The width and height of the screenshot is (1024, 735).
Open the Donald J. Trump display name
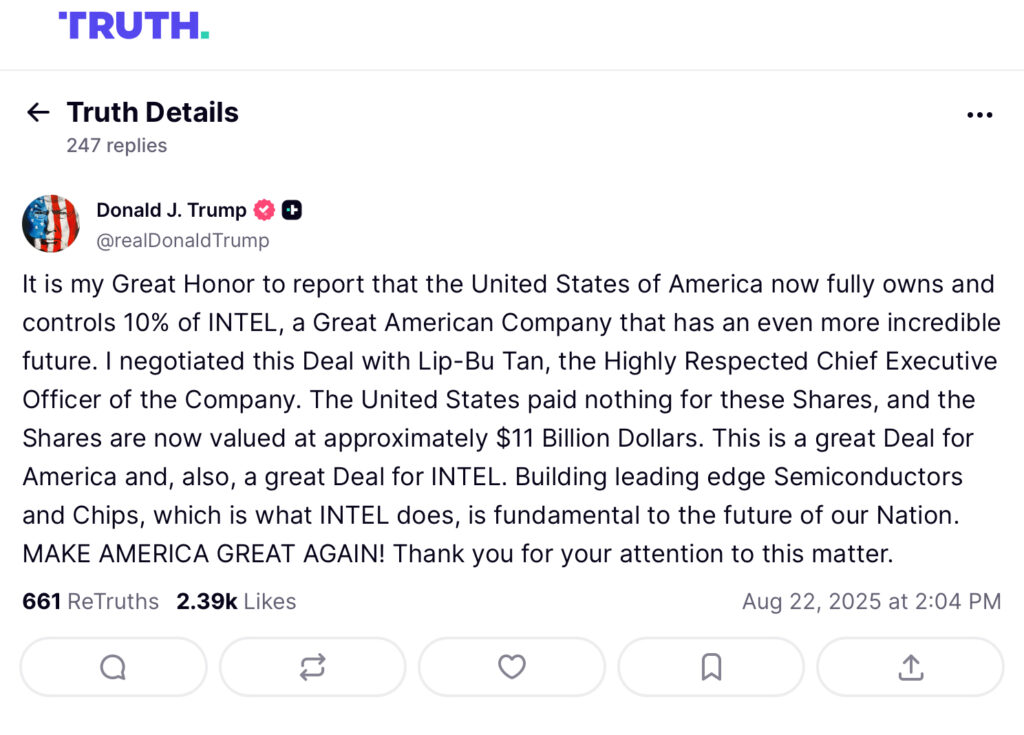pyautogui.click(x=172, y=210)
